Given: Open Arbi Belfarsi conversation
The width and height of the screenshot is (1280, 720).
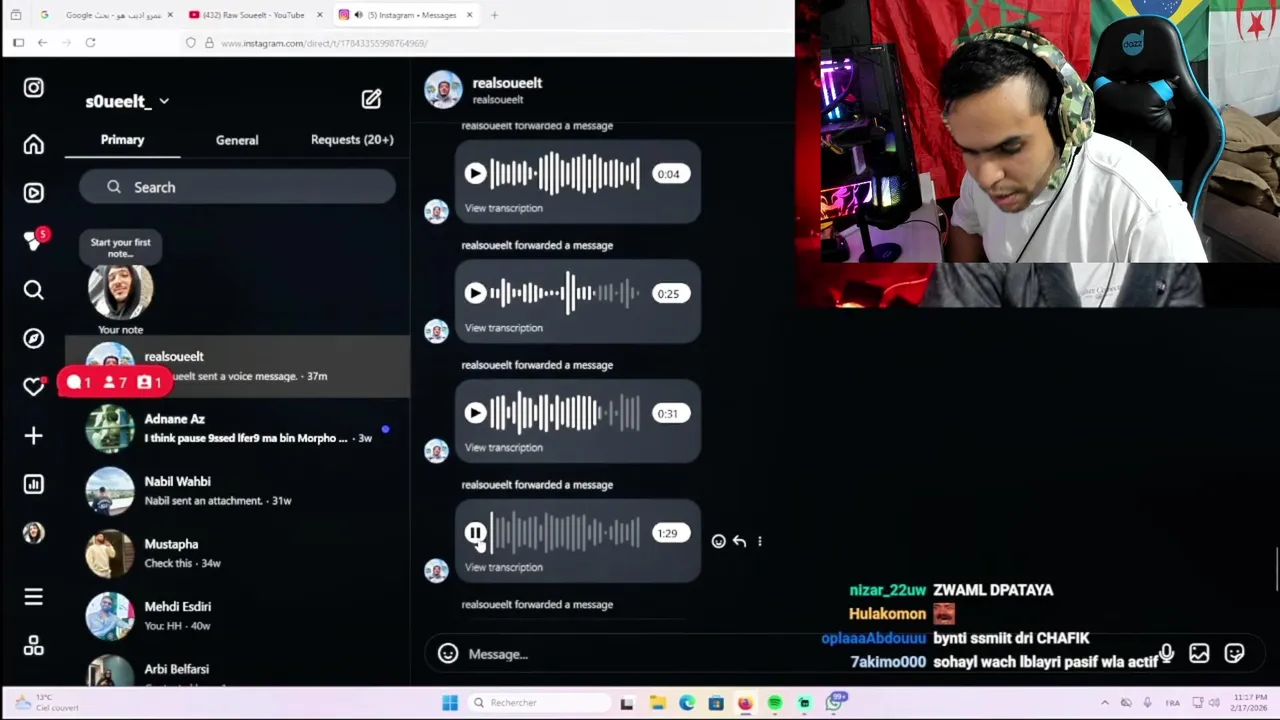Looking at the screenshot, I should (238, 668).
